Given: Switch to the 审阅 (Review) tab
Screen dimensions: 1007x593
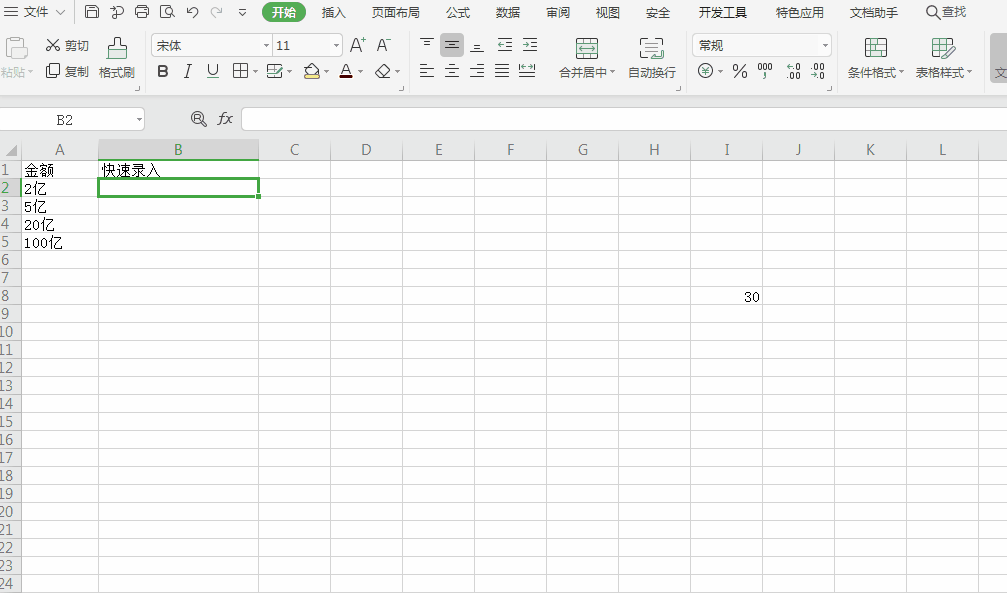Looking at the screenshot, I should [x=557, y=12].
